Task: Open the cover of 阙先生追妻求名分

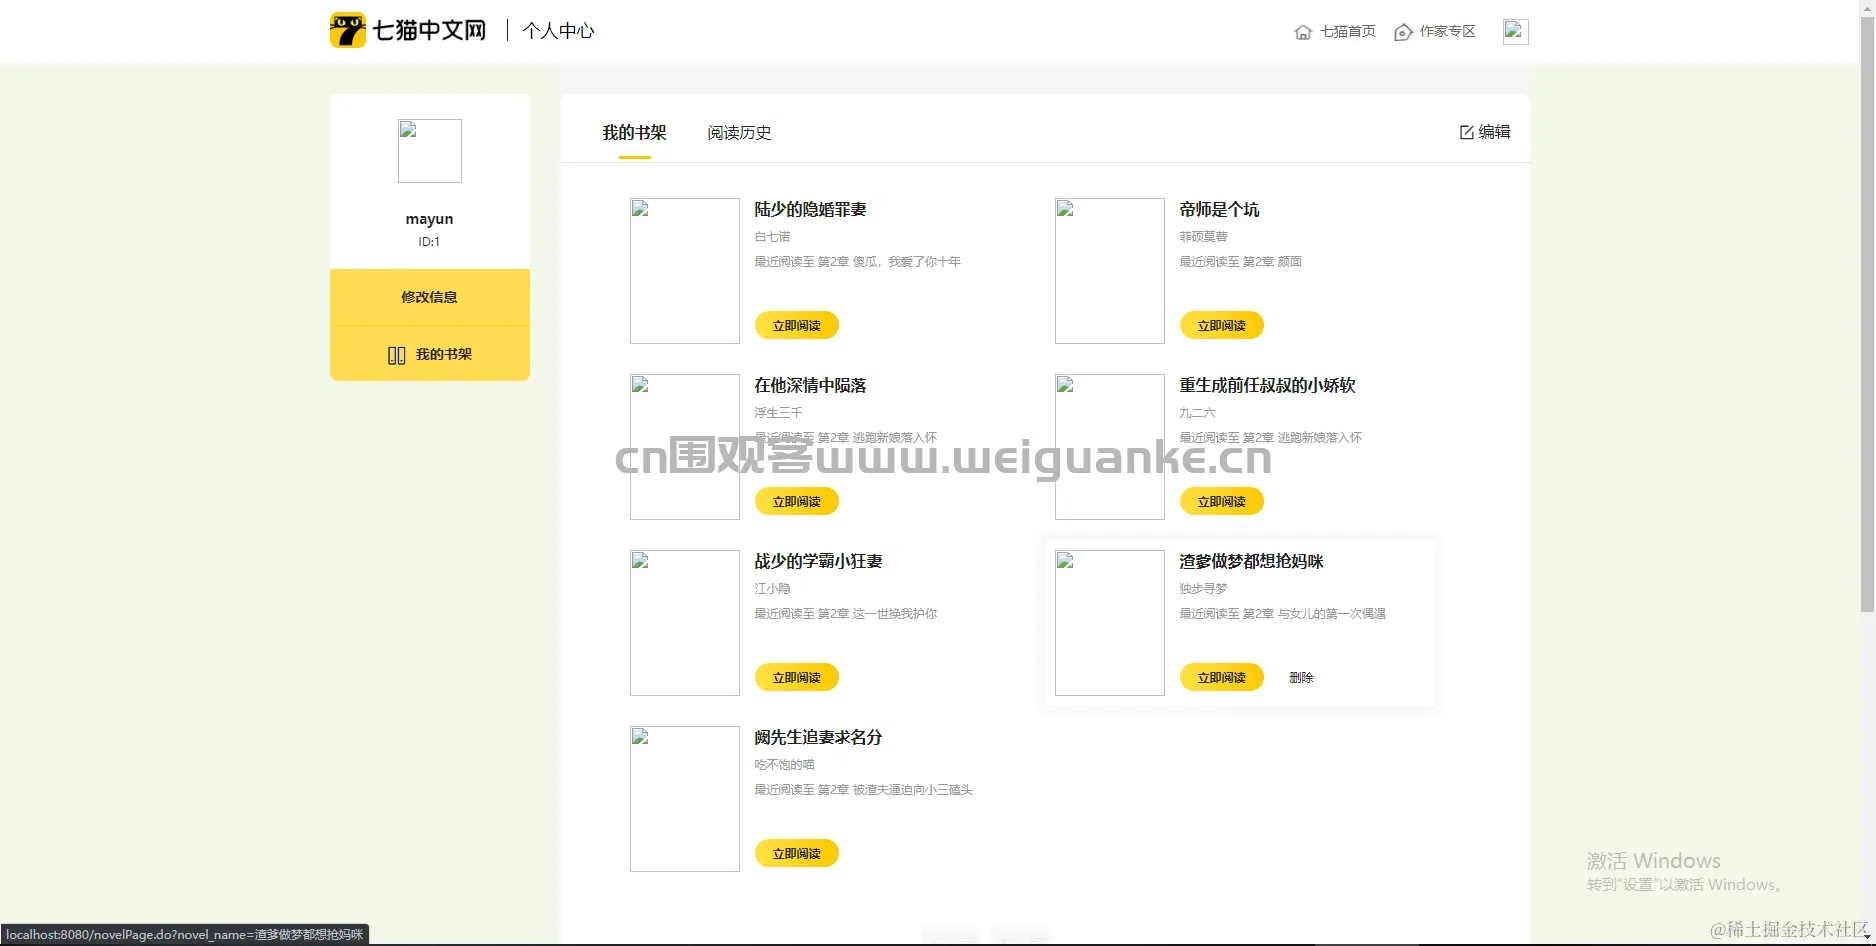Action: tap(685, 799)
